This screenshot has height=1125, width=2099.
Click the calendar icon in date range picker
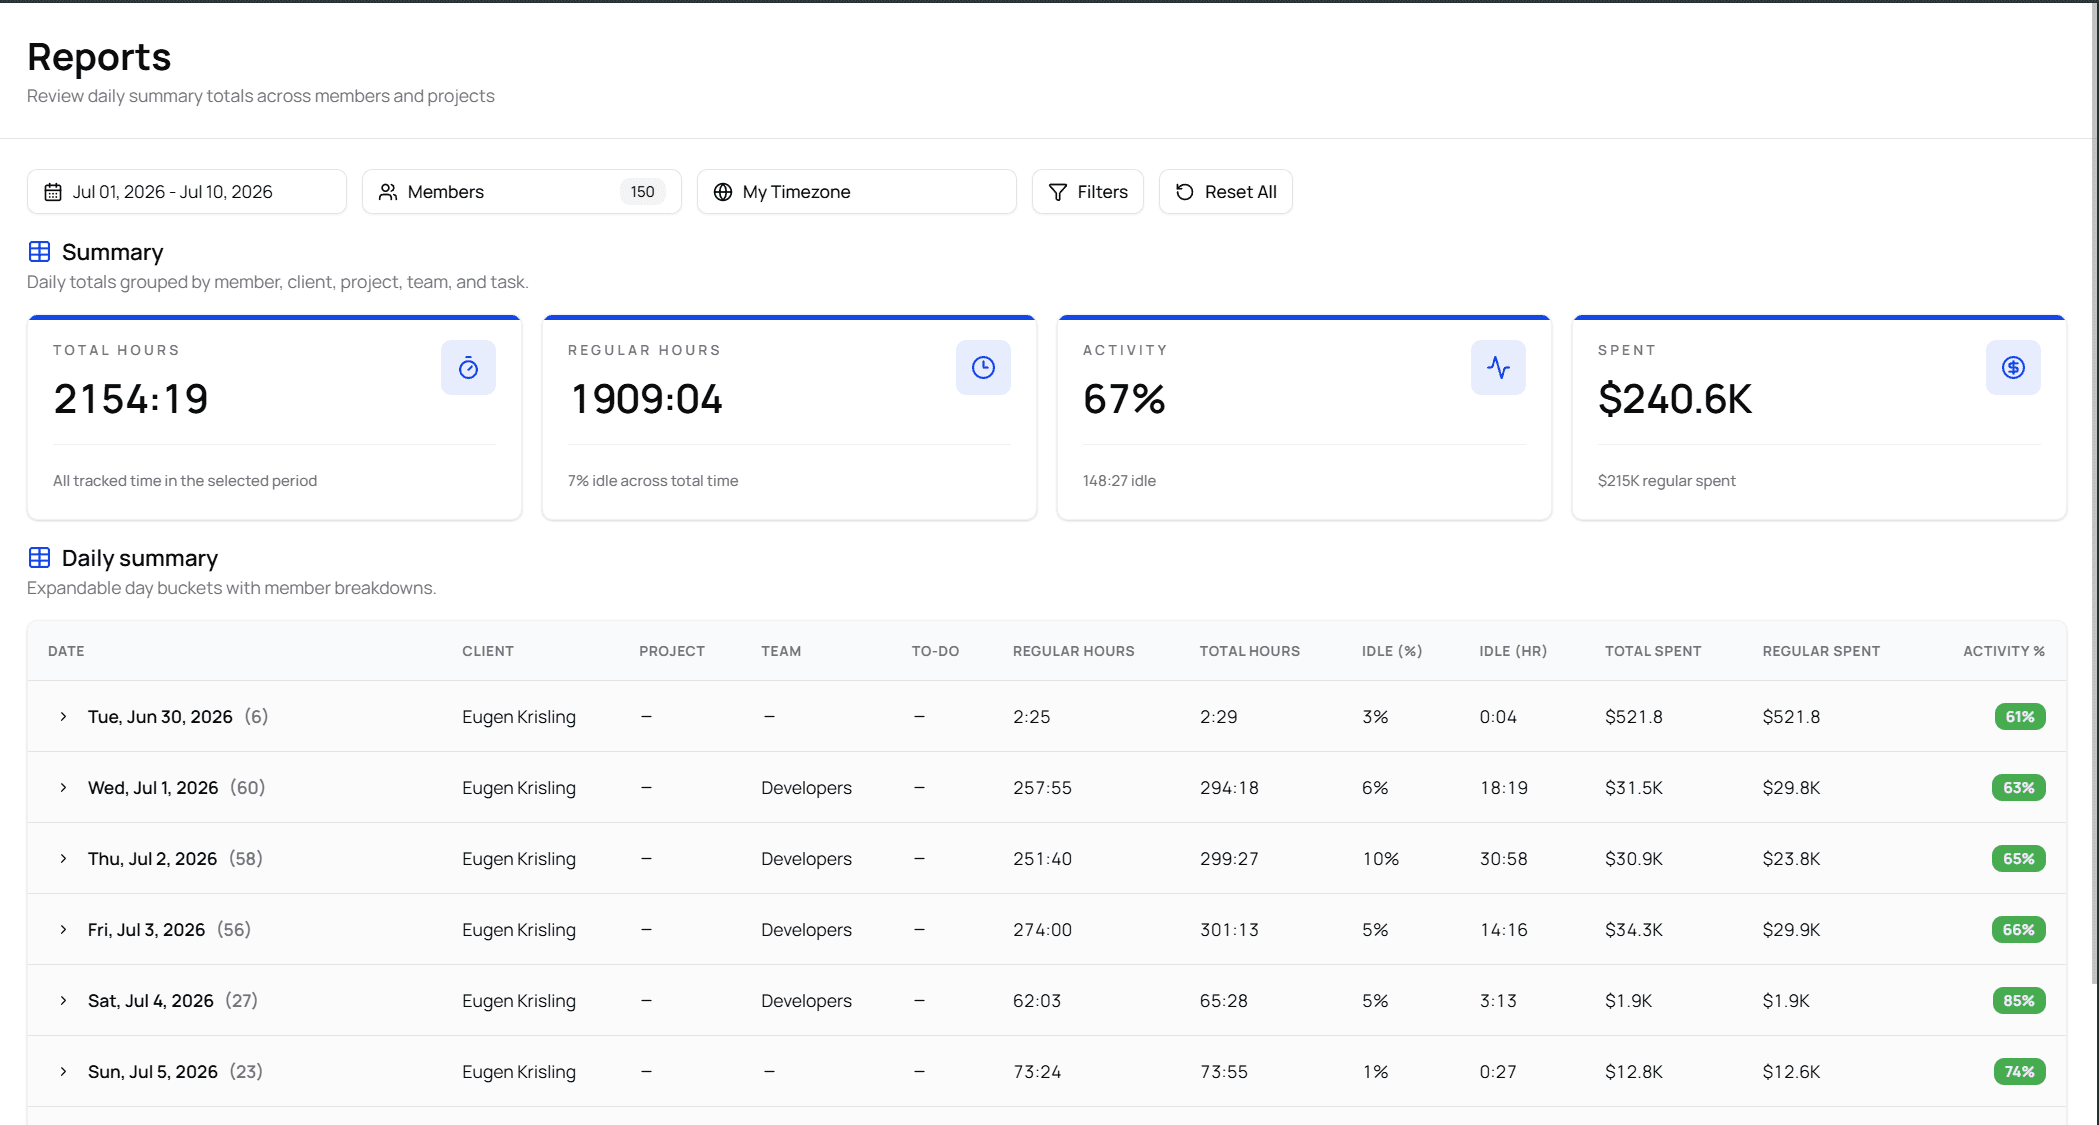53,192
